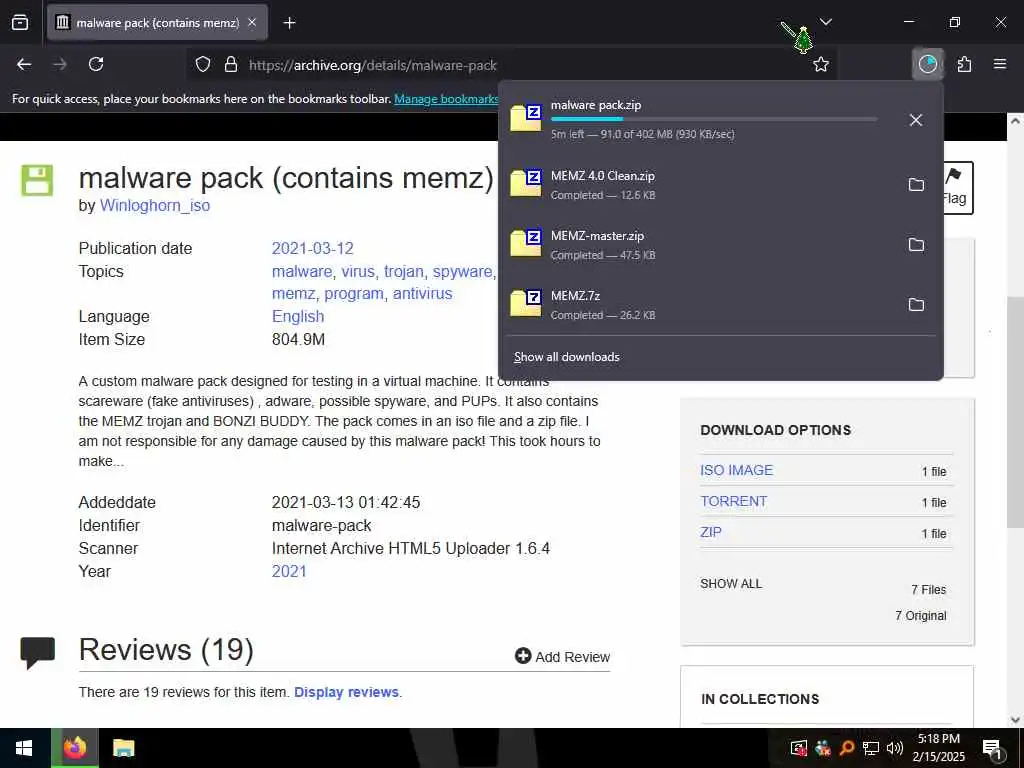Open the program topic link
Viewport: 1024px width, 768px height.
[x=353, y=295]
